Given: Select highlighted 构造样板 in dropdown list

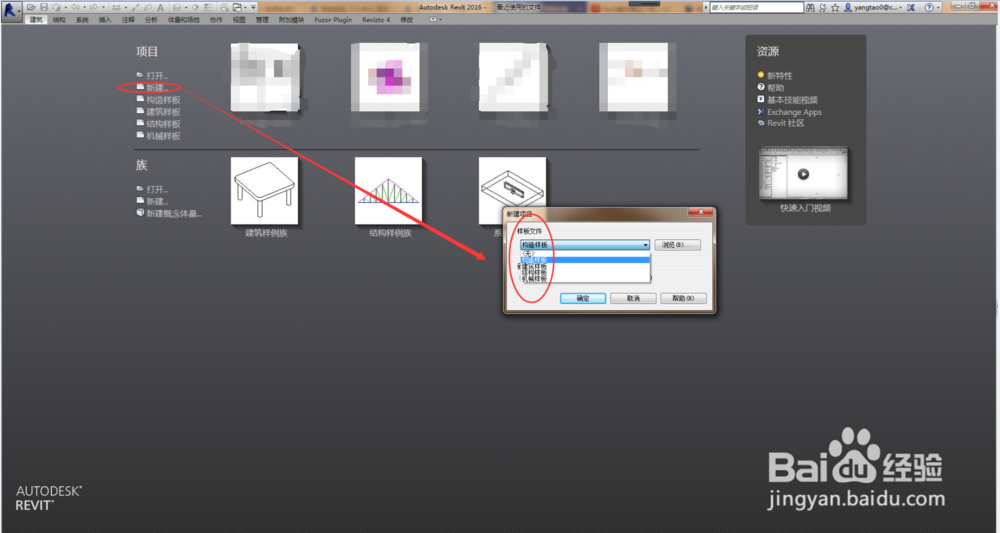Looking at the screenshot, I should click(585, 259).
